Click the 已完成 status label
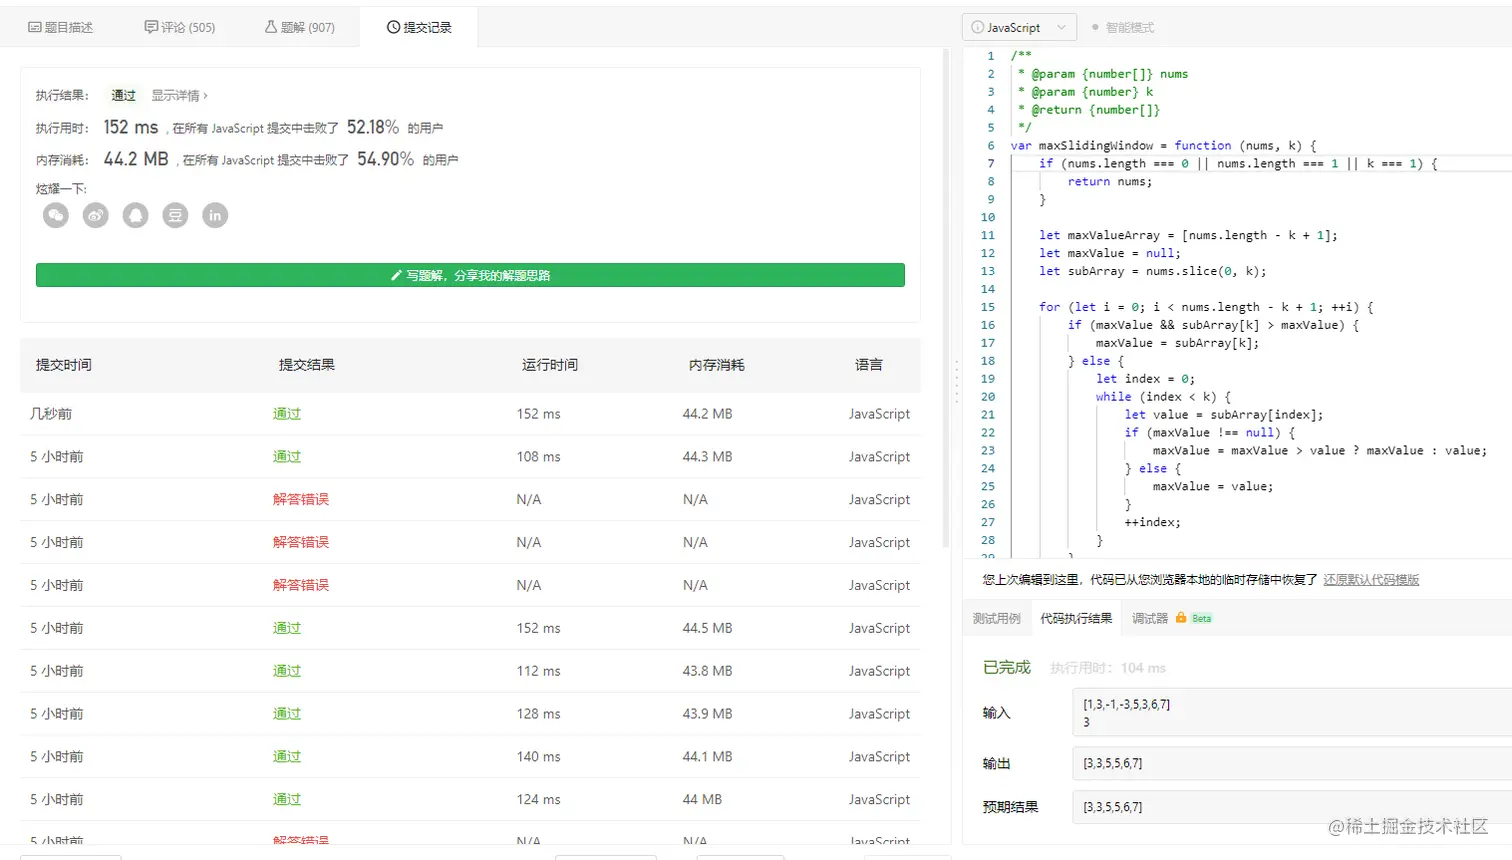The height and width of the screenshot is (860, 1512). (1006, 667)
